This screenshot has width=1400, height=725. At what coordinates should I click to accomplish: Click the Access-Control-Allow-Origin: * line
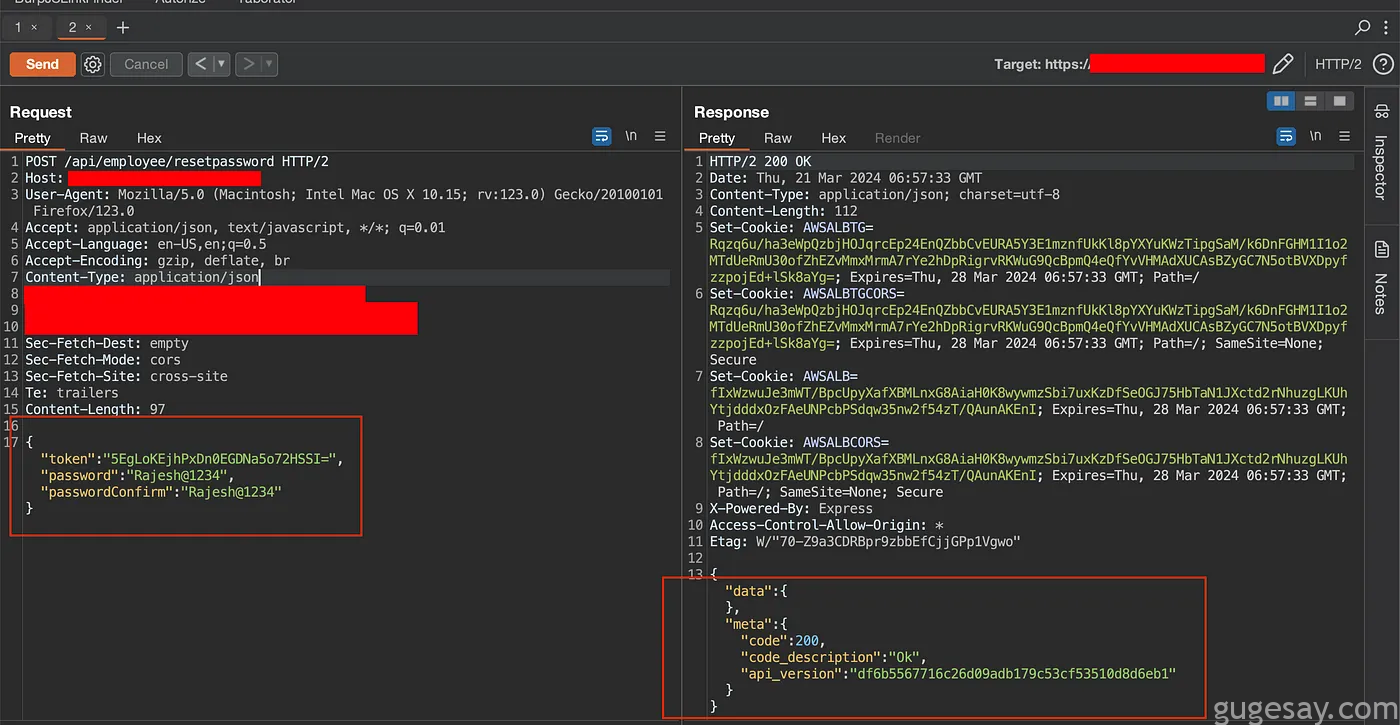pyautogui.click(x=826, y=525)
